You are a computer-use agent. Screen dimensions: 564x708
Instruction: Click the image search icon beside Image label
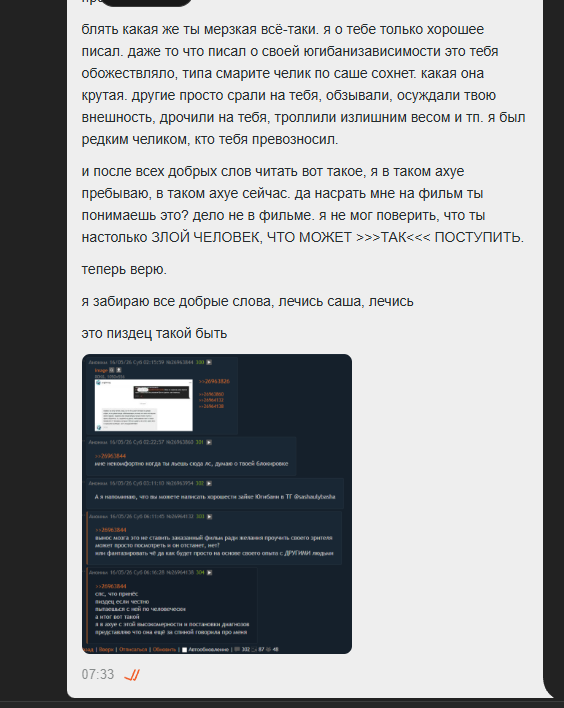coord(112,370)
